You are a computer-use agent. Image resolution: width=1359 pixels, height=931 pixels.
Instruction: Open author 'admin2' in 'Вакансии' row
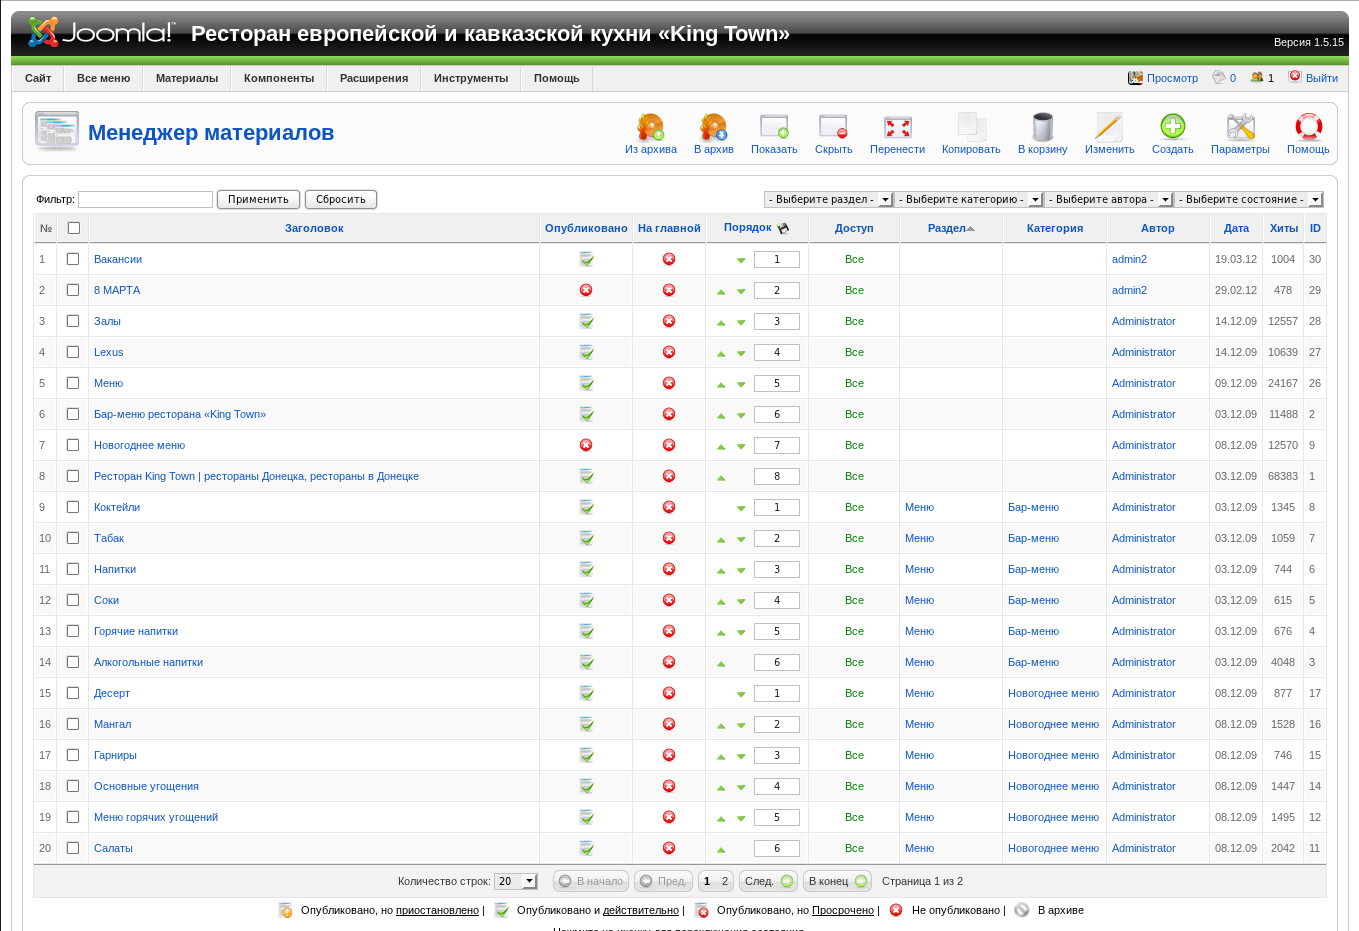pos(1129,259)
